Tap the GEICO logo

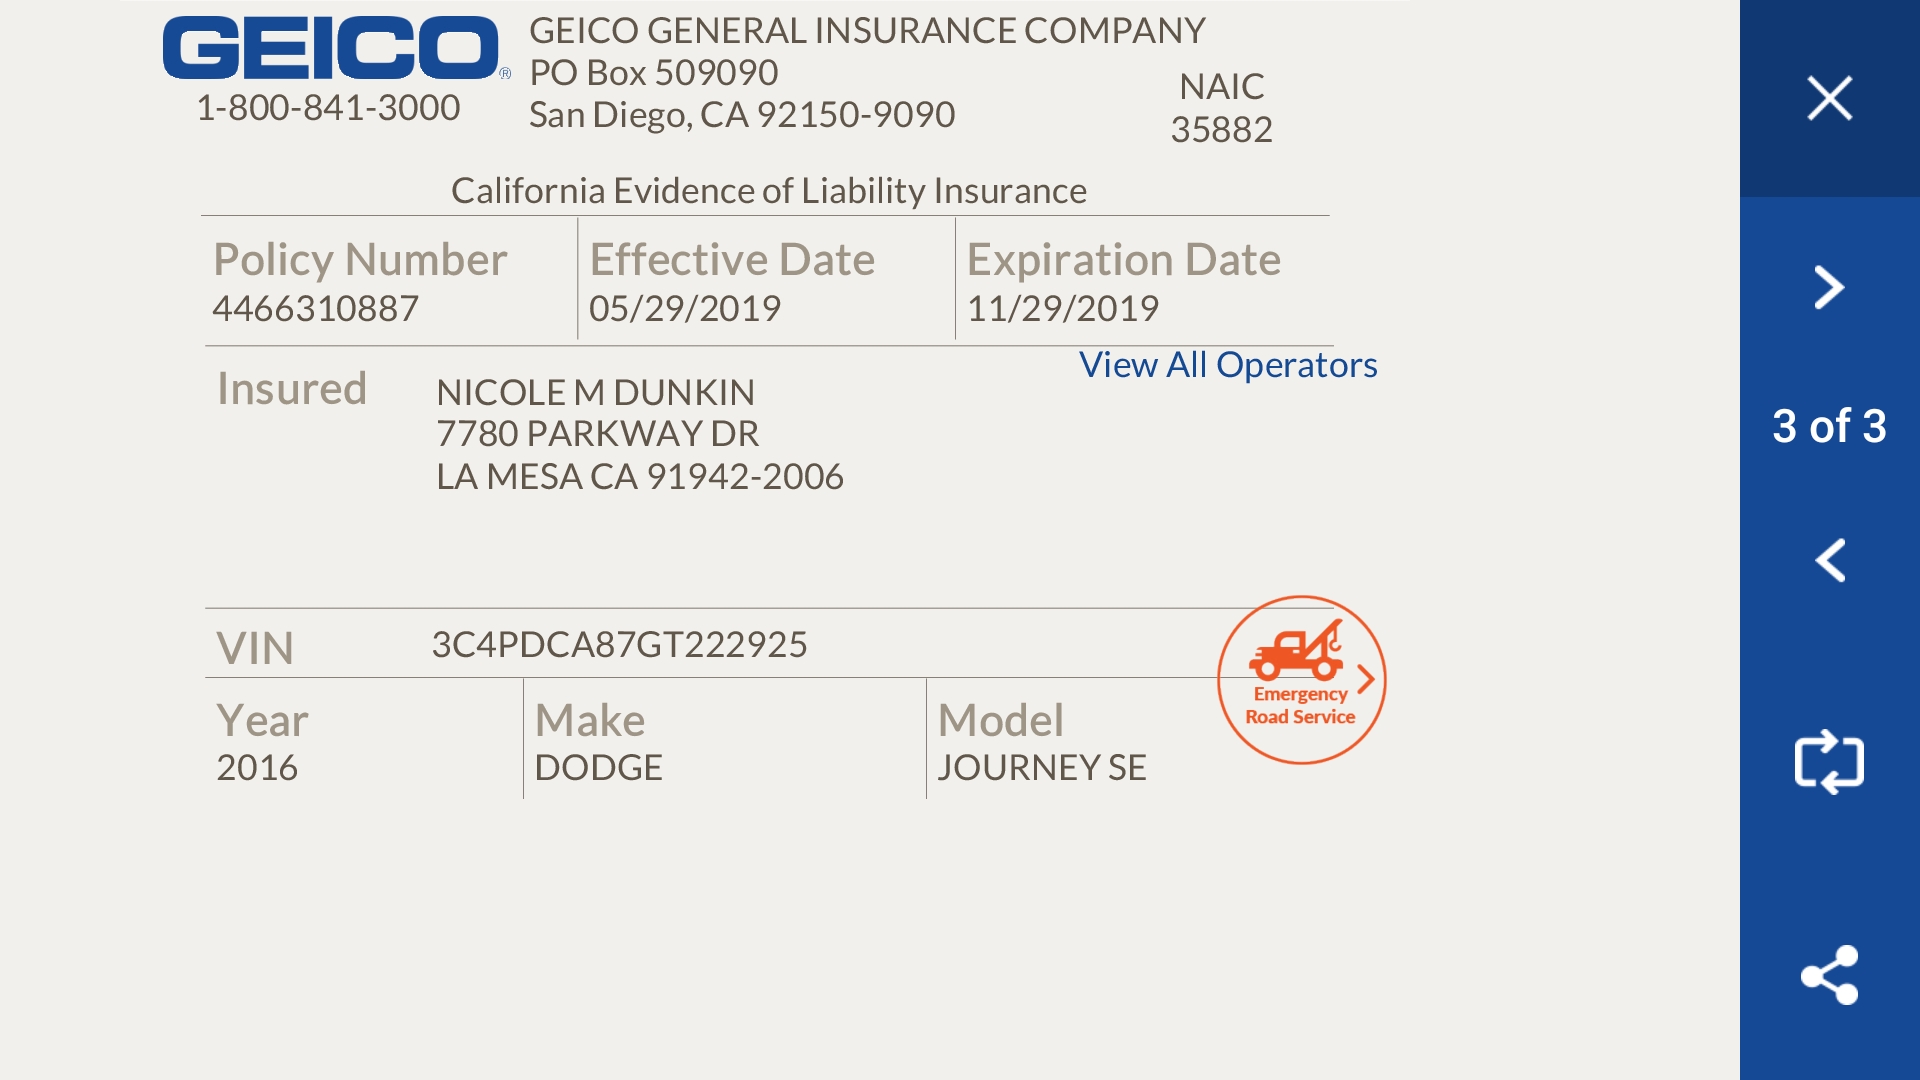(x=331, y=48)
